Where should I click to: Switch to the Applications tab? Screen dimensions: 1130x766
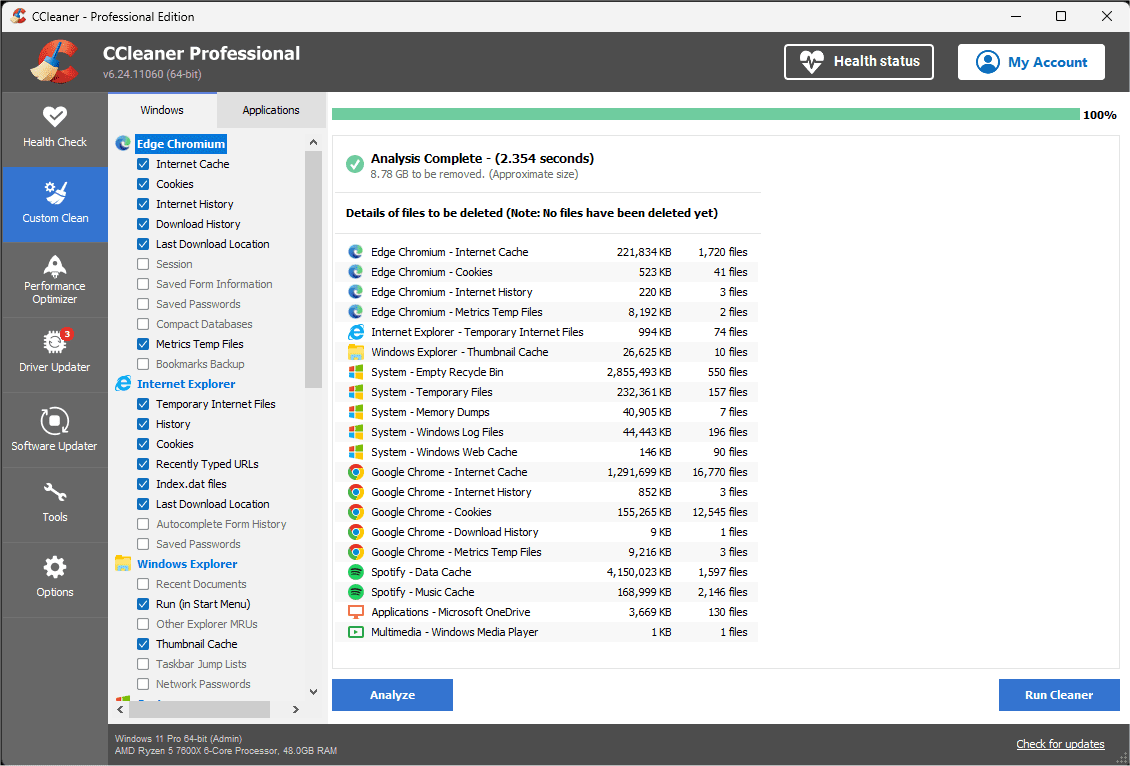pos(270,110)
